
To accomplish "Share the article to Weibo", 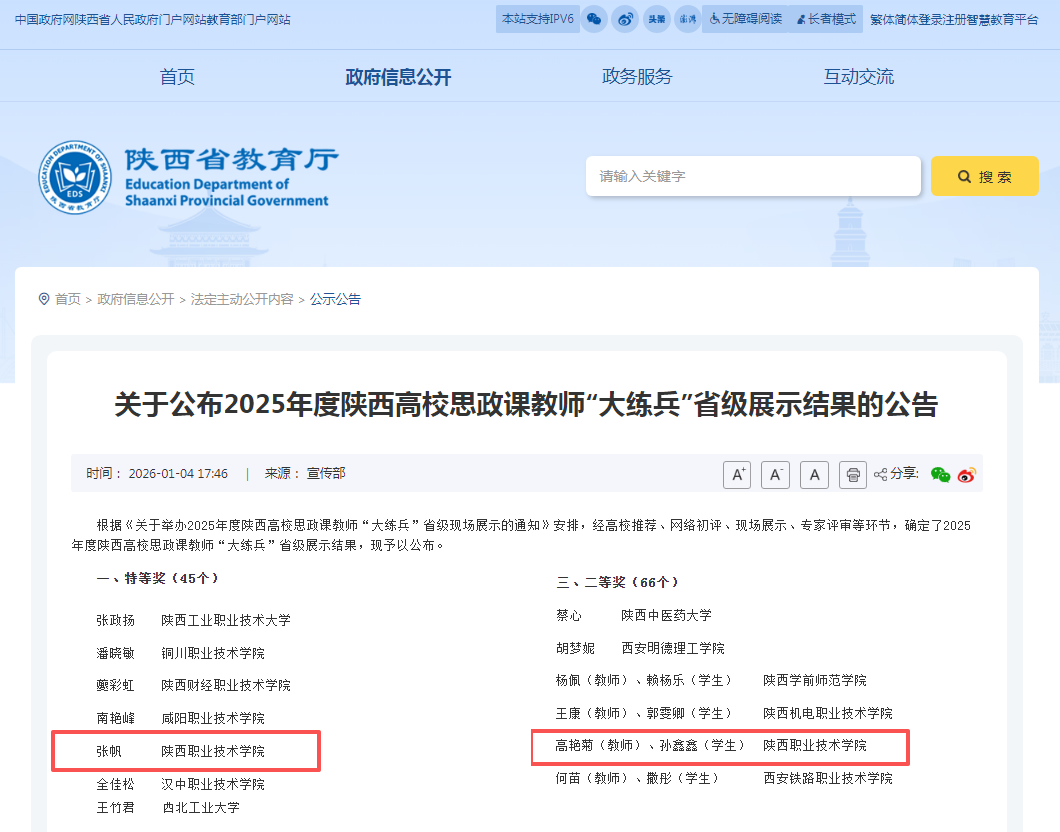I will 964,475.
